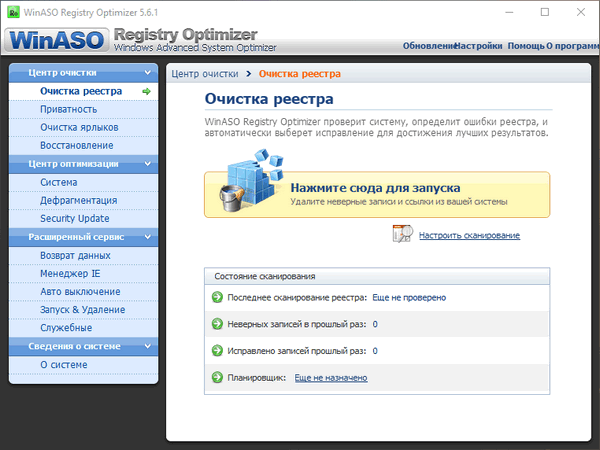
Task: Open Система in sidebar
Action: click(83, 182)
